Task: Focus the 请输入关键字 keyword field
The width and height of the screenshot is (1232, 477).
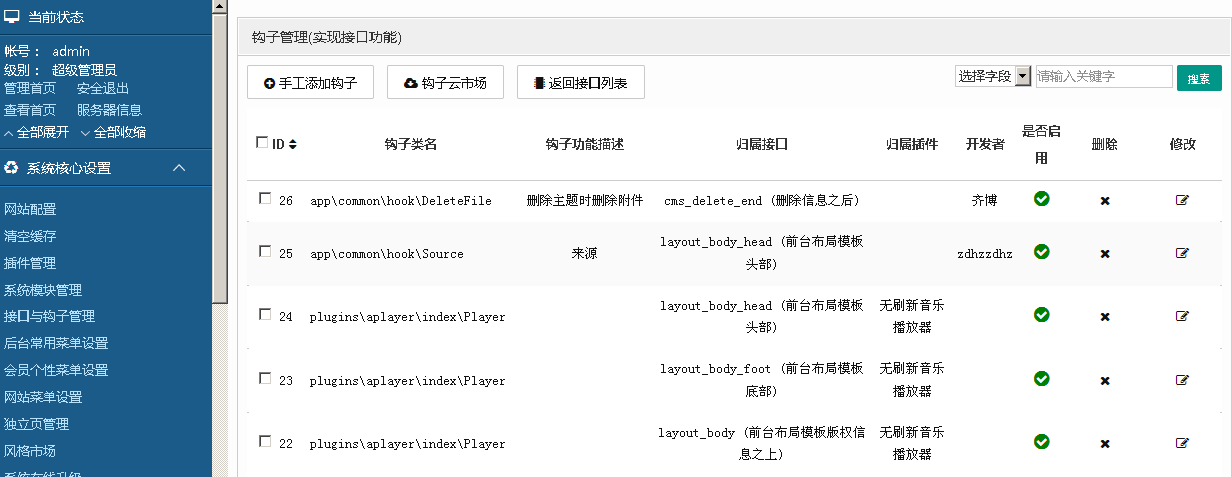Action: (1104, 76)
